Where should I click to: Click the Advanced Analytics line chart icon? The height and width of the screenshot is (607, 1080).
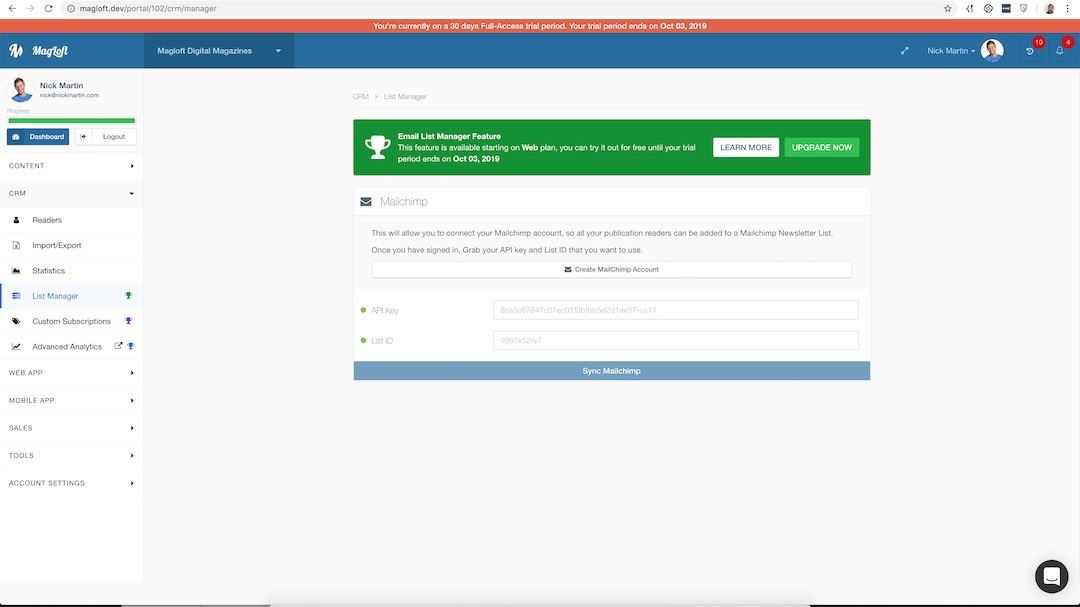(17, 347)
